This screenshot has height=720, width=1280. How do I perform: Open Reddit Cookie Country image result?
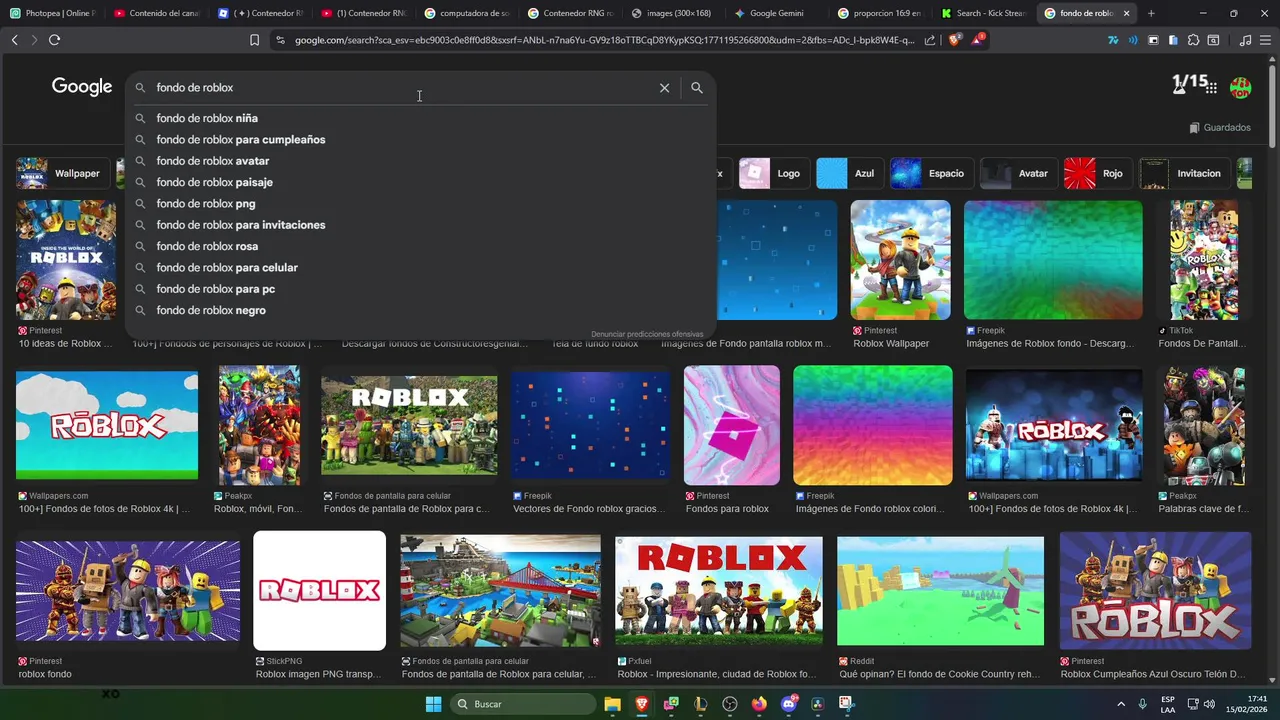click(x=940, y=591)
